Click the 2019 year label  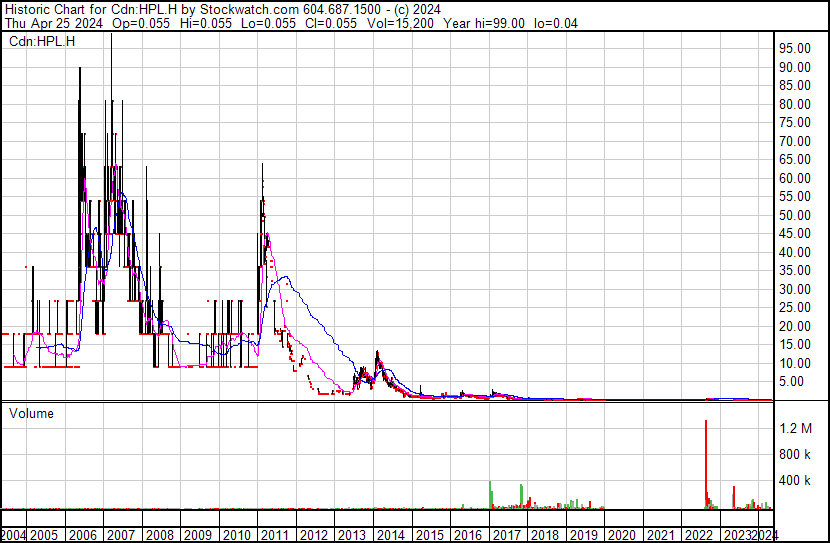coord(584,535)
